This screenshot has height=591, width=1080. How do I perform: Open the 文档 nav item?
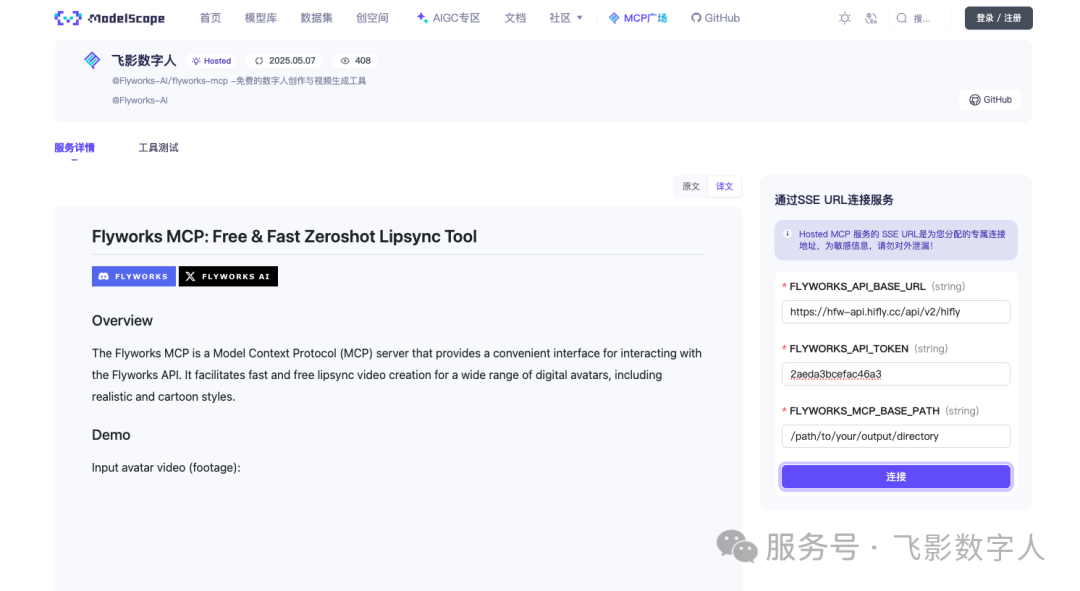tap(515, 18)
